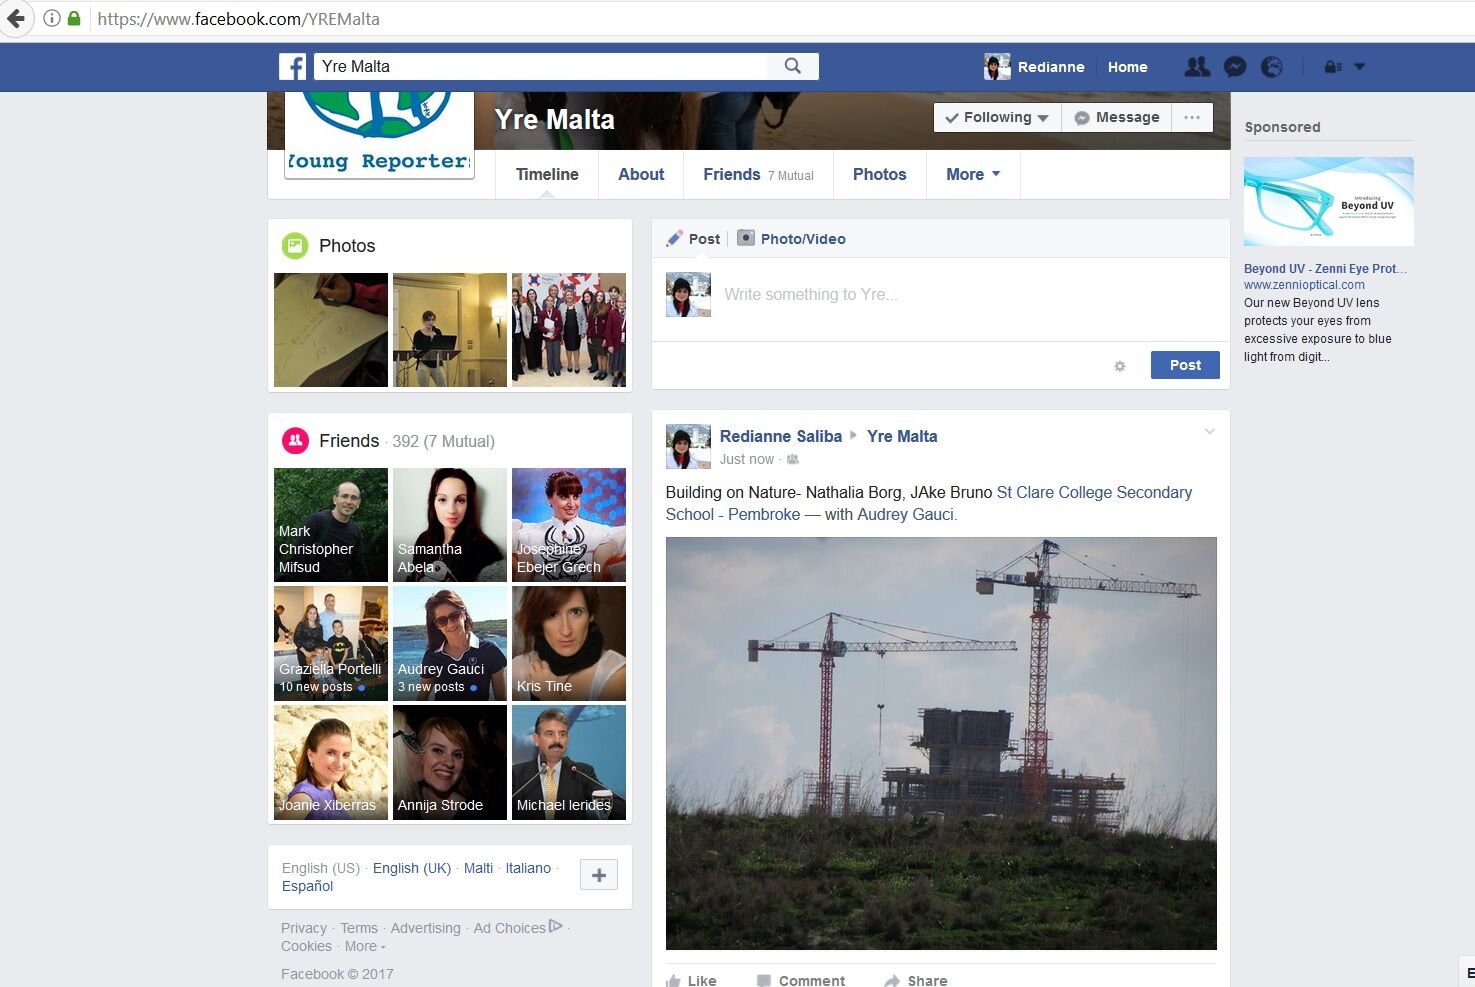Open the Photos profile tab
Image resolution: width=1475 pixels, height=987 pixels.
click(x=879, y=174)
